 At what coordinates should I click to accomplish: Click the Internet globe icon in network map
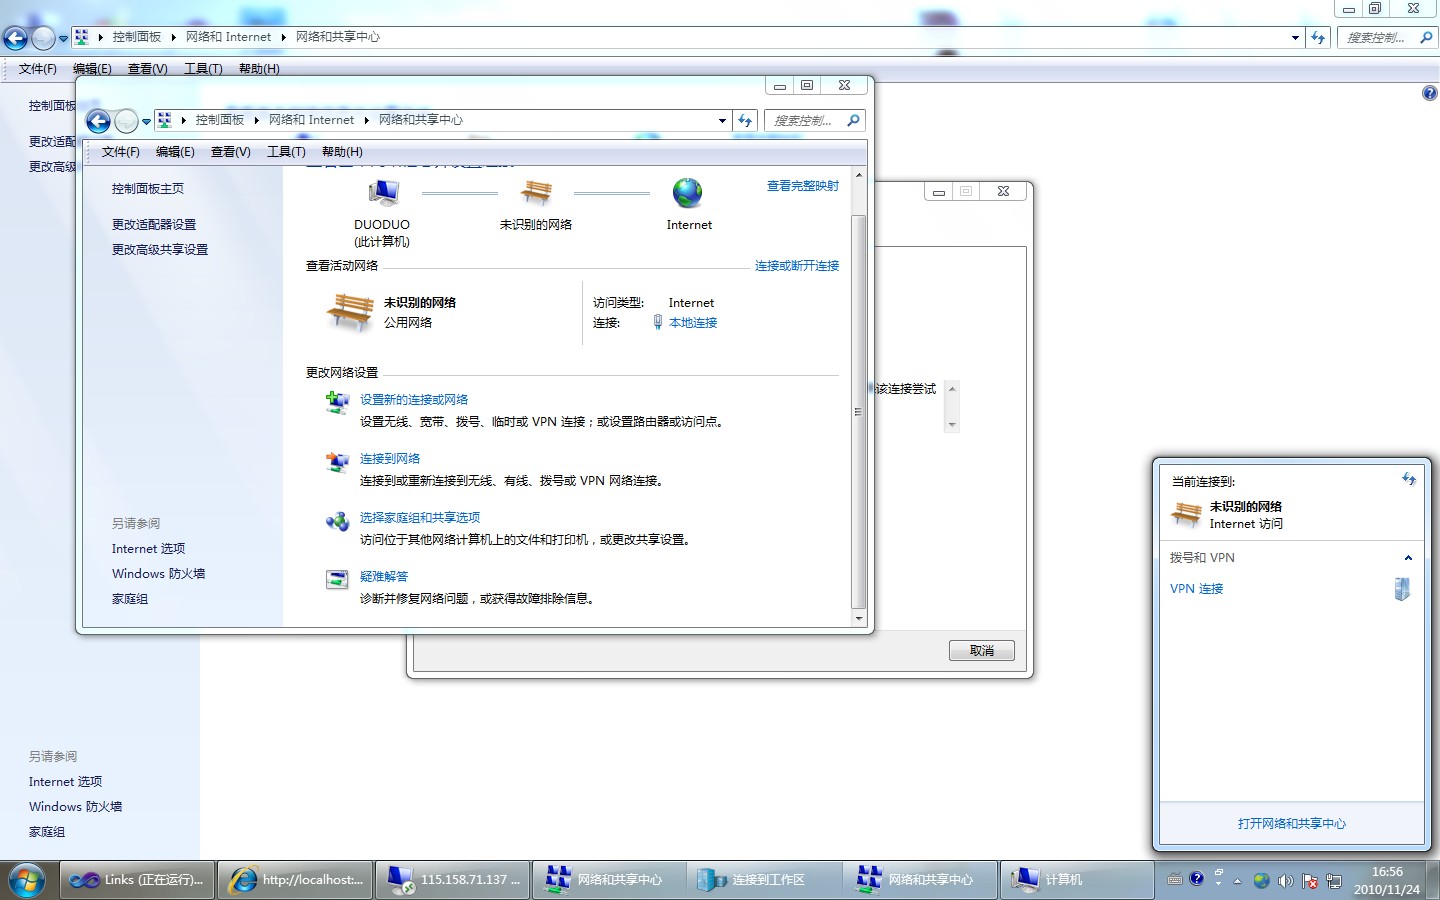688,193
